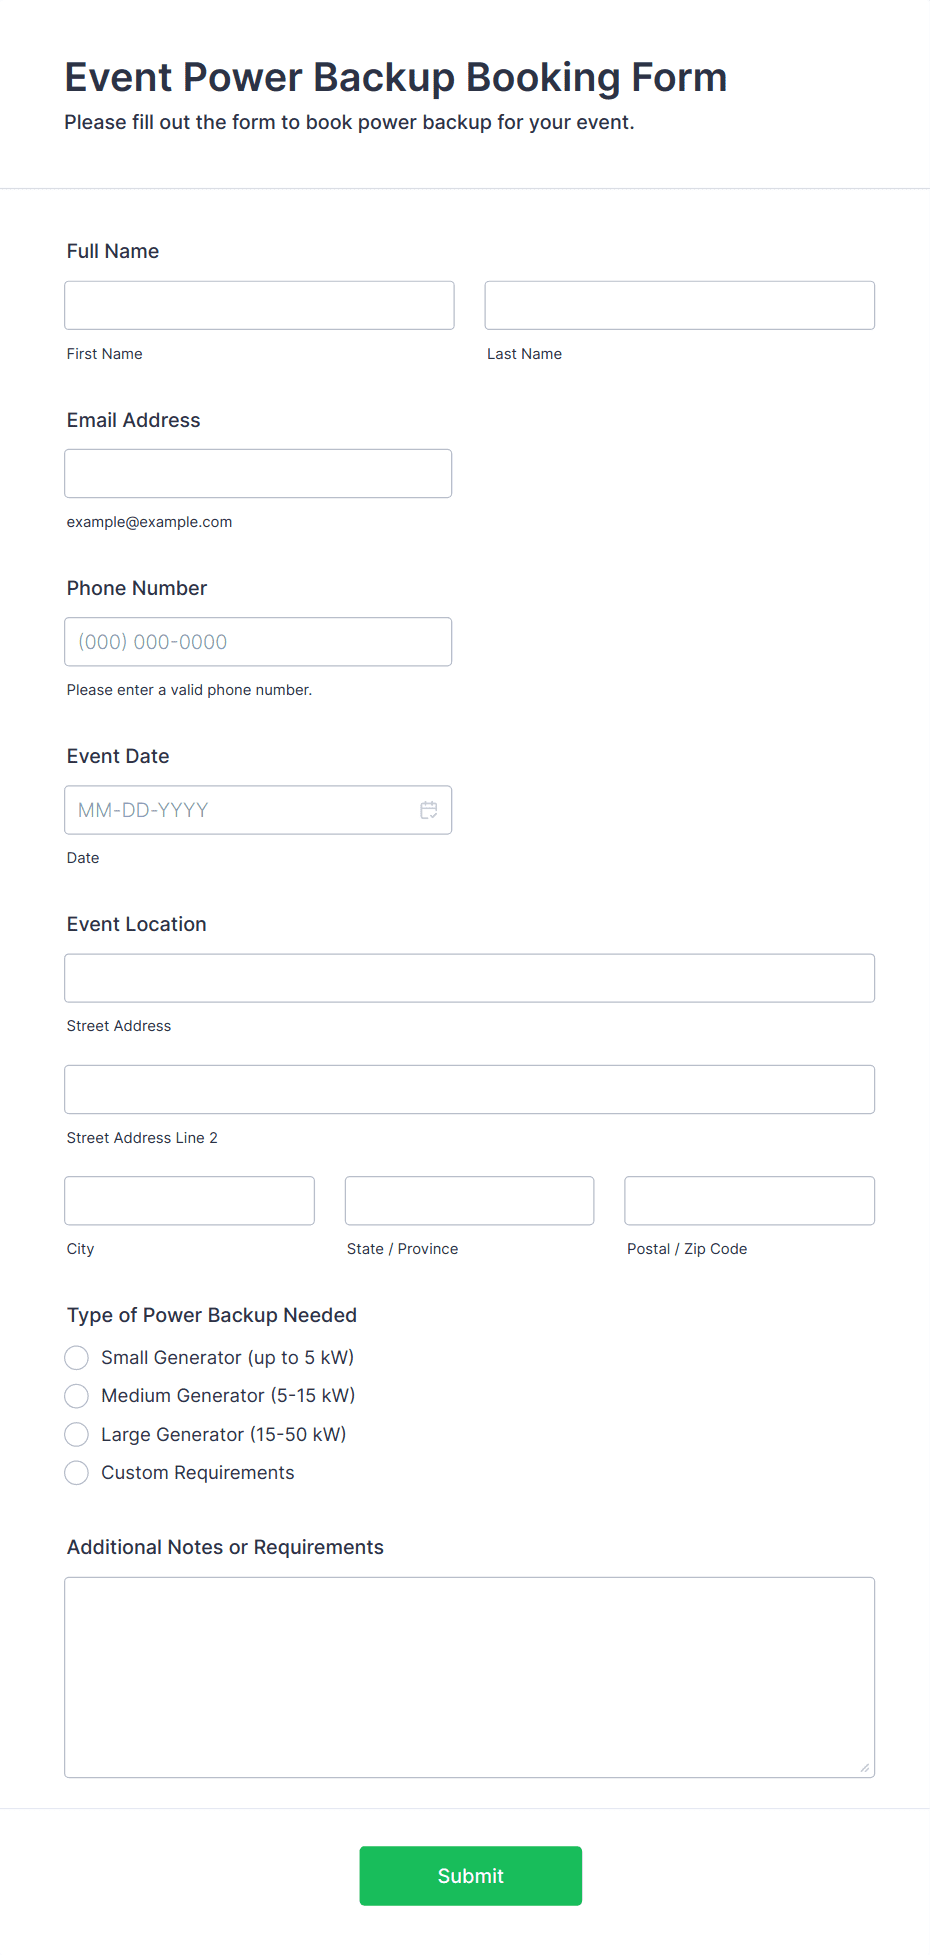The height and width of the screenshot is (1955, 930).
Task: Click into the Email Address field
Action: [258, 473]
